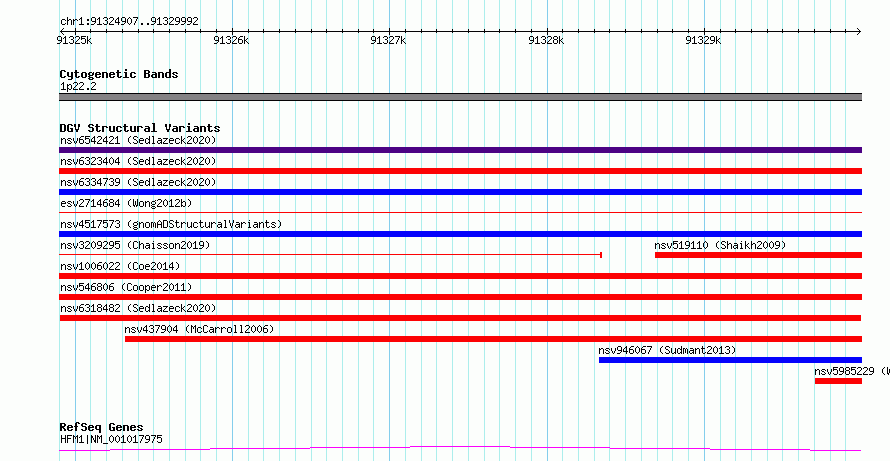Select the thin red nsv3209295 line

[330, 255]
